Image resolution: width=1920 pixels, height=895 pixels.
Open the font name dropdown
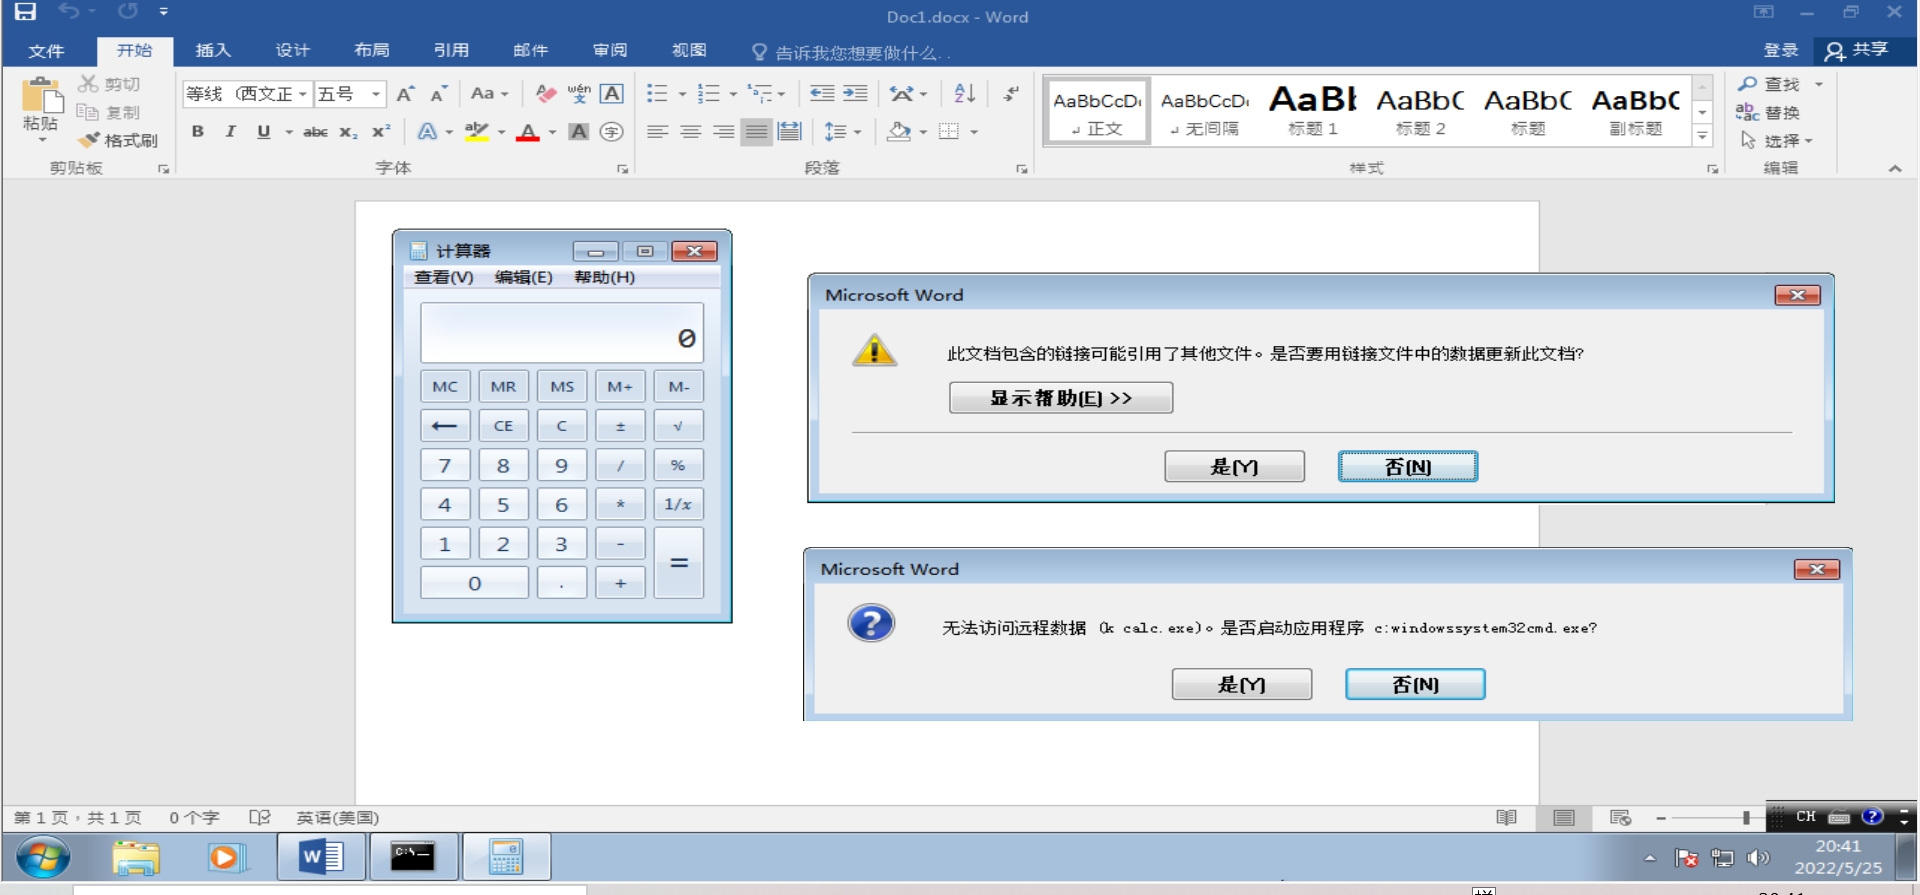click(x=302, y=94)
